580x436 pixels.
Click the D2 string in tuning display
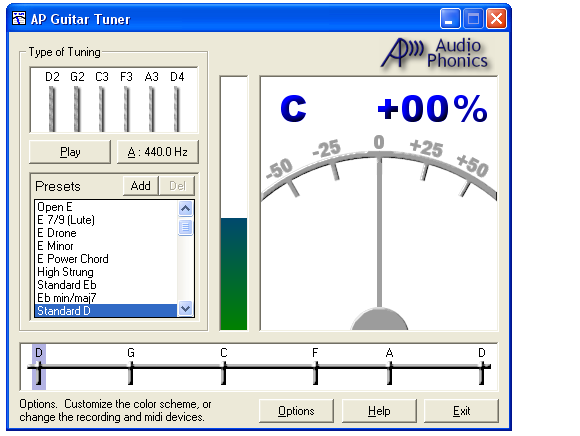click(x=52, y=109)
